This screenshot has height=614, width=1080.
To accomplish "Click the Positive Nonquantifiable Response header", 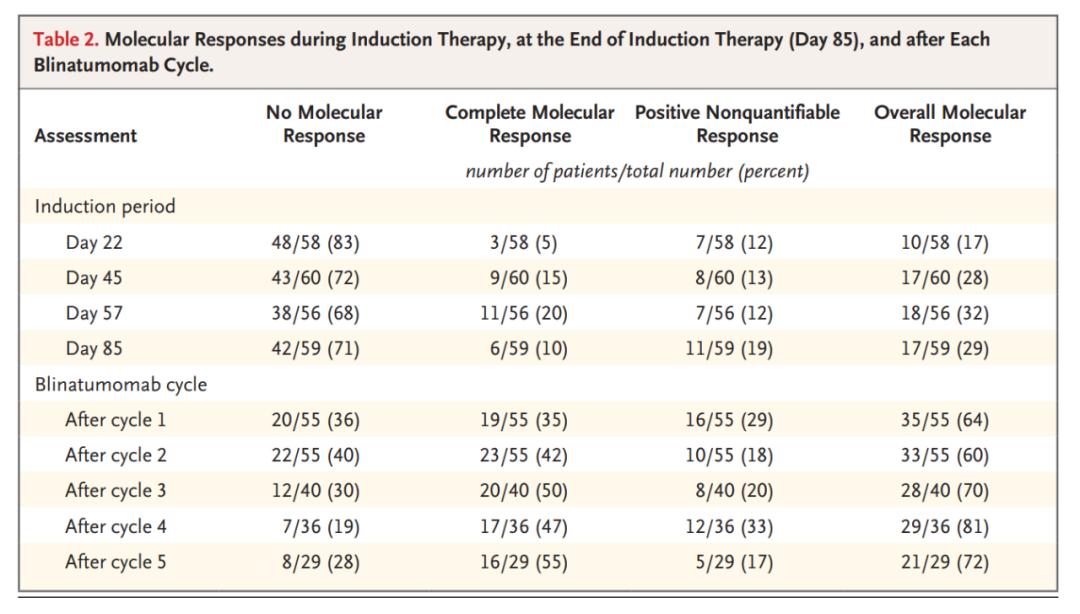I will [737, 125].
